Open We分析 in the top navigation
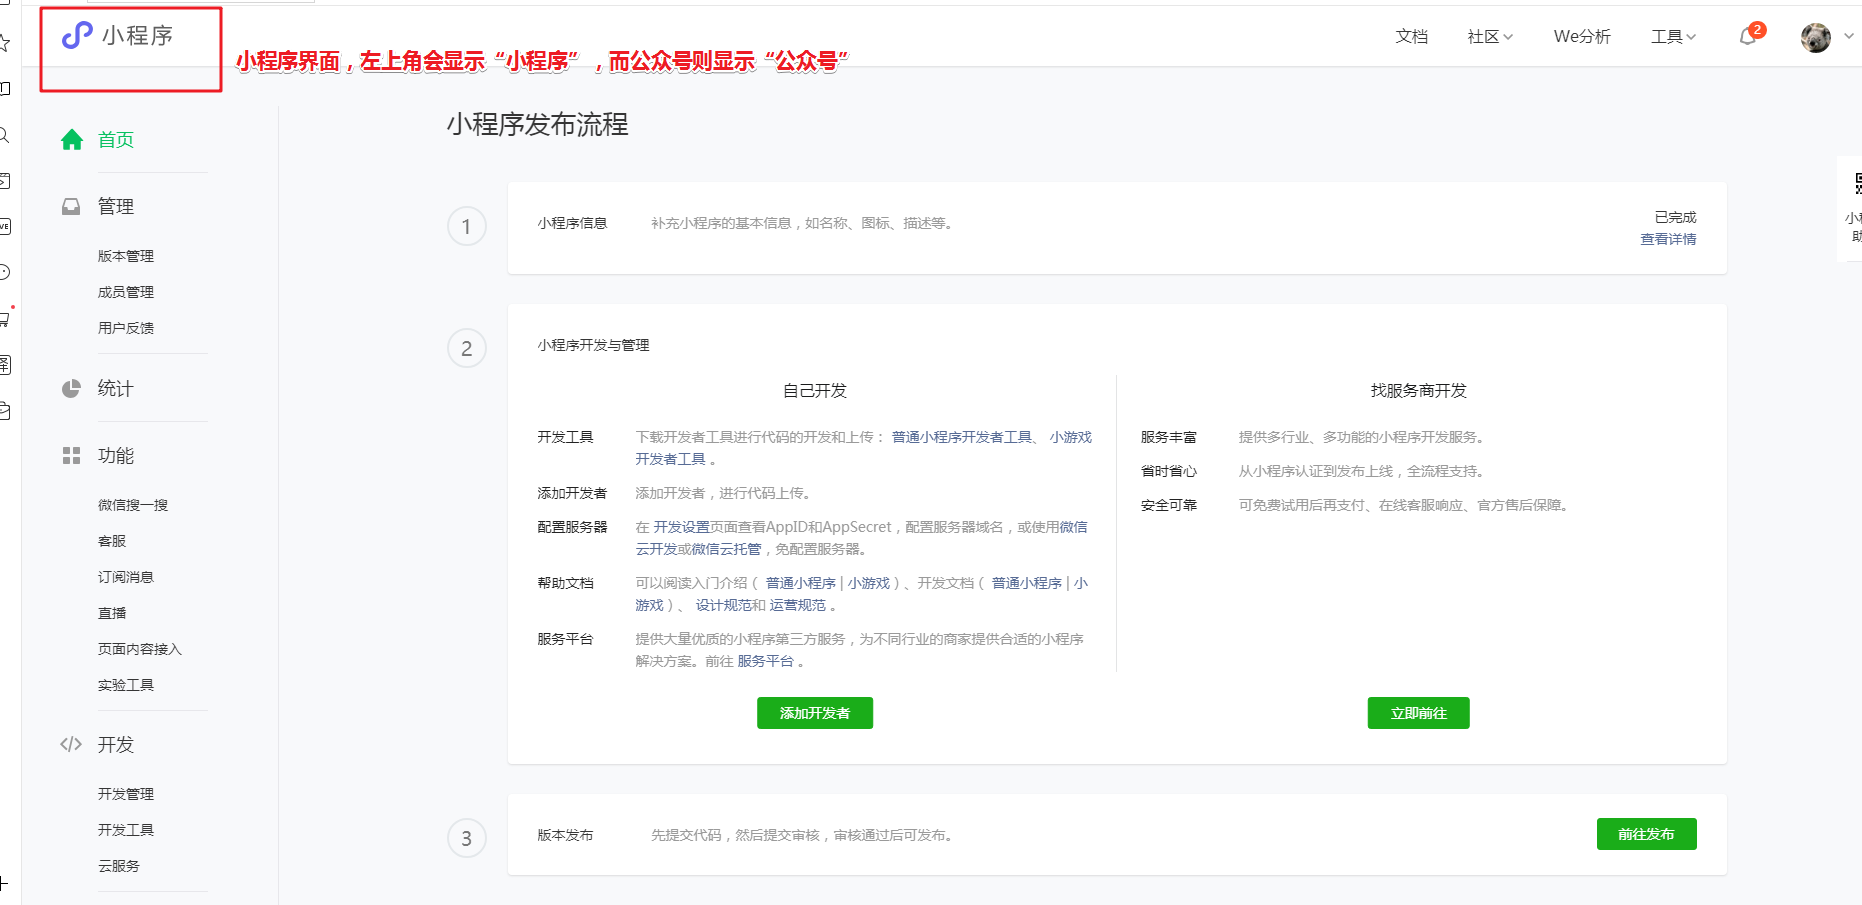Screen dimensions: 1862x905 (x=1582, y=37)
